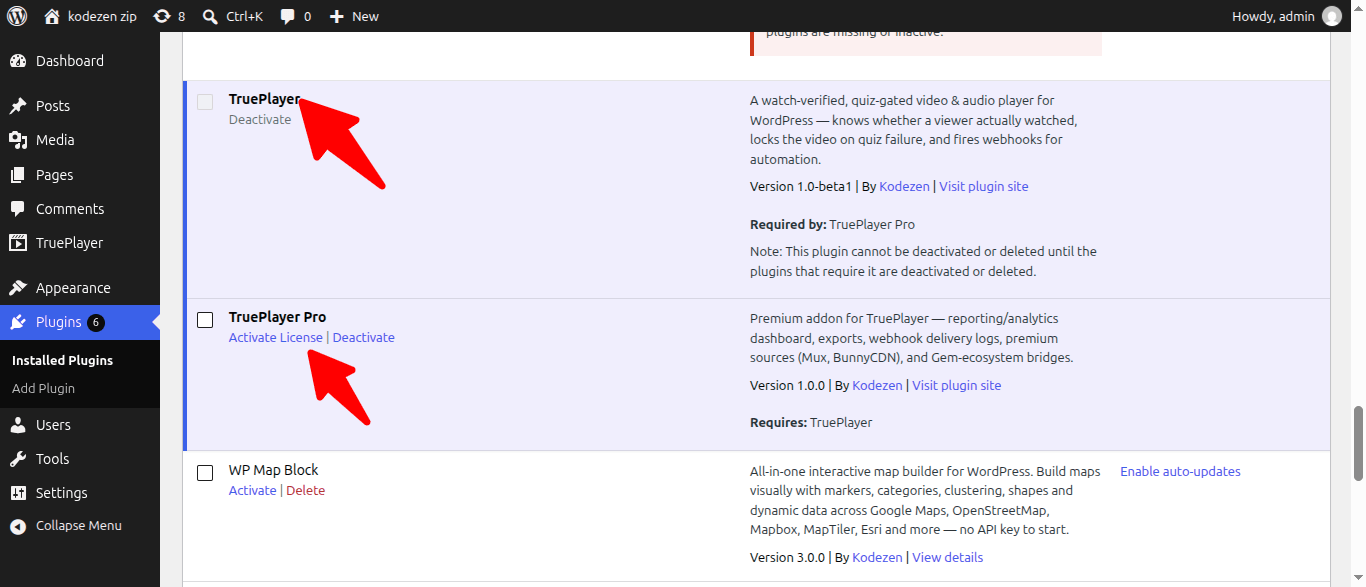Click the disabled TruePlayer checkbox
The image size is (1366, 587).
click(205, 102)
